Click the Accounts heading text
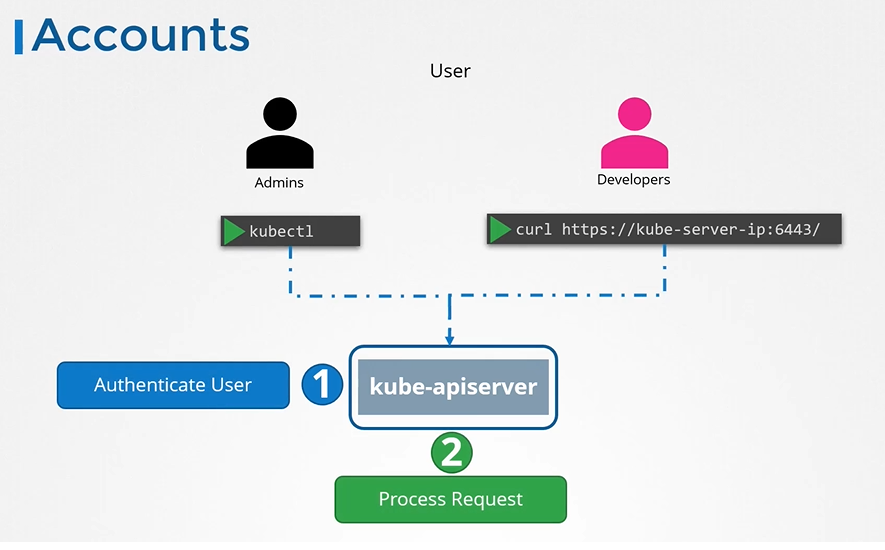The image size is (885, 550). click(x=140, y=35)
